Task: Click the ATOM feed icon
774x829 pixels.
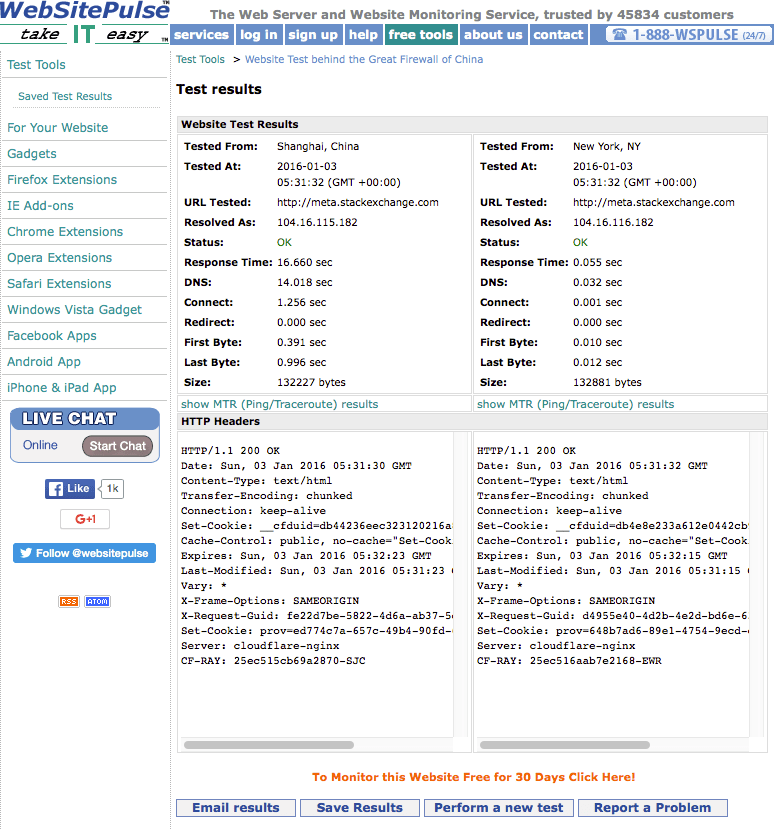Action: click(x=97, y=601)
